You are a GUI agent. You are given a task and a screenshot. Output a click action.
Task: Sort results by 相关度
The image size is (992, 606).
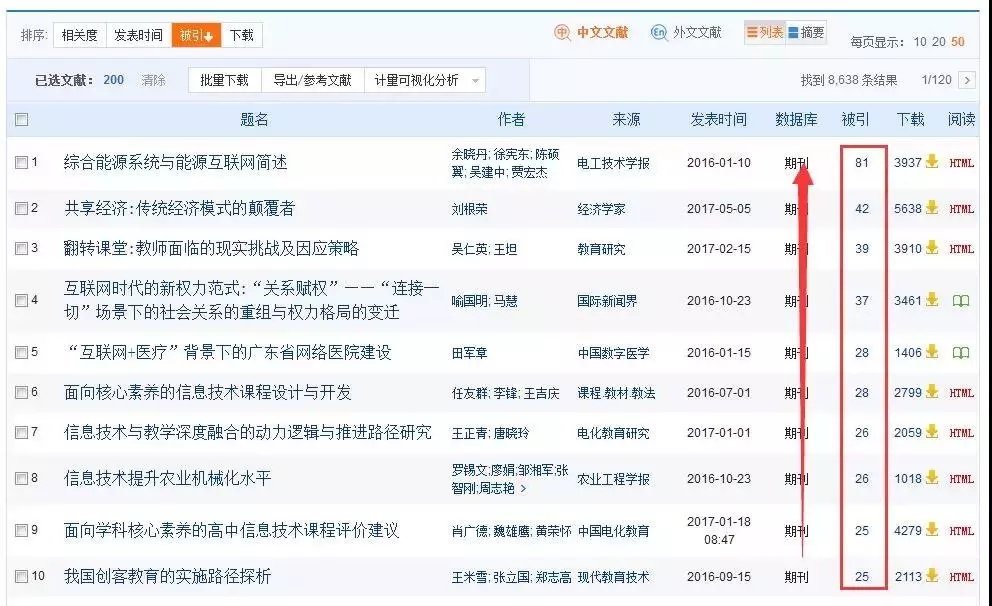coord(80,35)
